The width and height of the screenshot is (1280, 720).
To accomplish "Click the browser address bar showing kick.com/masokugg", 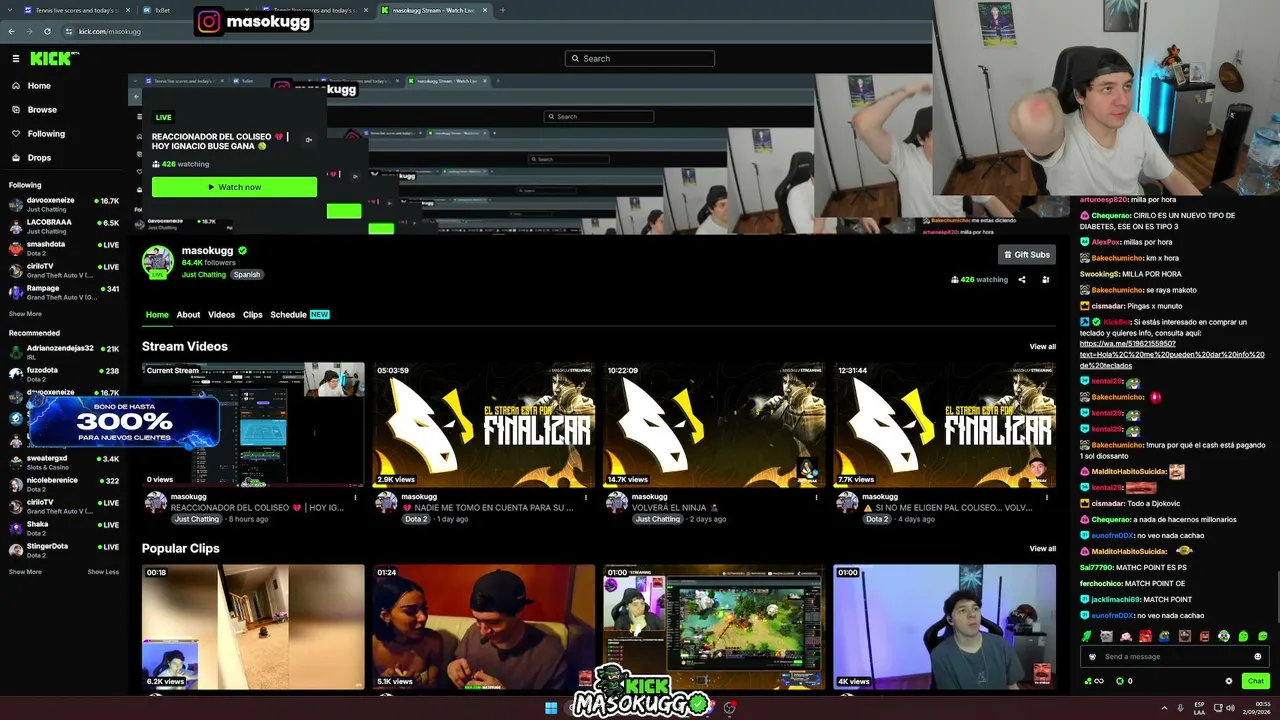I will (x=110, y=31).
